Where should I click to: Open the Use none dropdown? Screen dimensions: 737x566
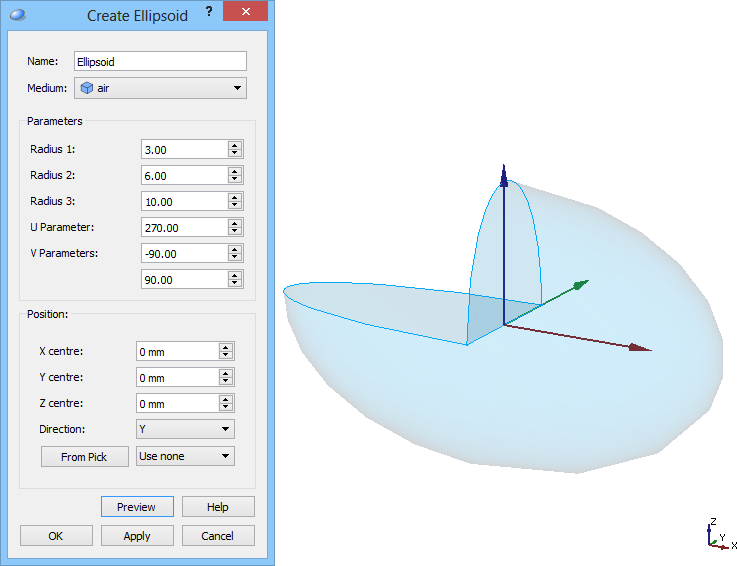(185, 456)
